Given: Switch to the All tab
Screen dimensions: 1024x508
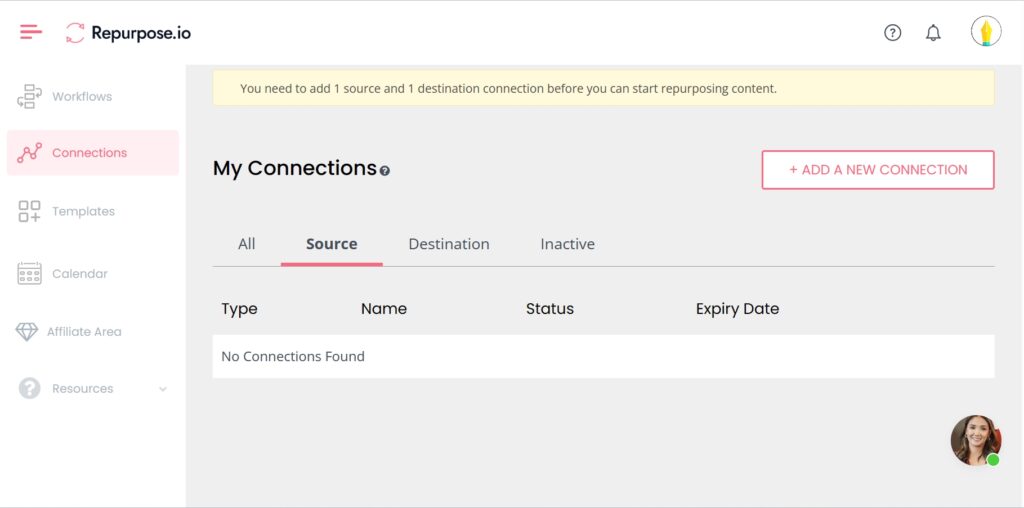Looking at the screenshot, I should click(246, 244).
